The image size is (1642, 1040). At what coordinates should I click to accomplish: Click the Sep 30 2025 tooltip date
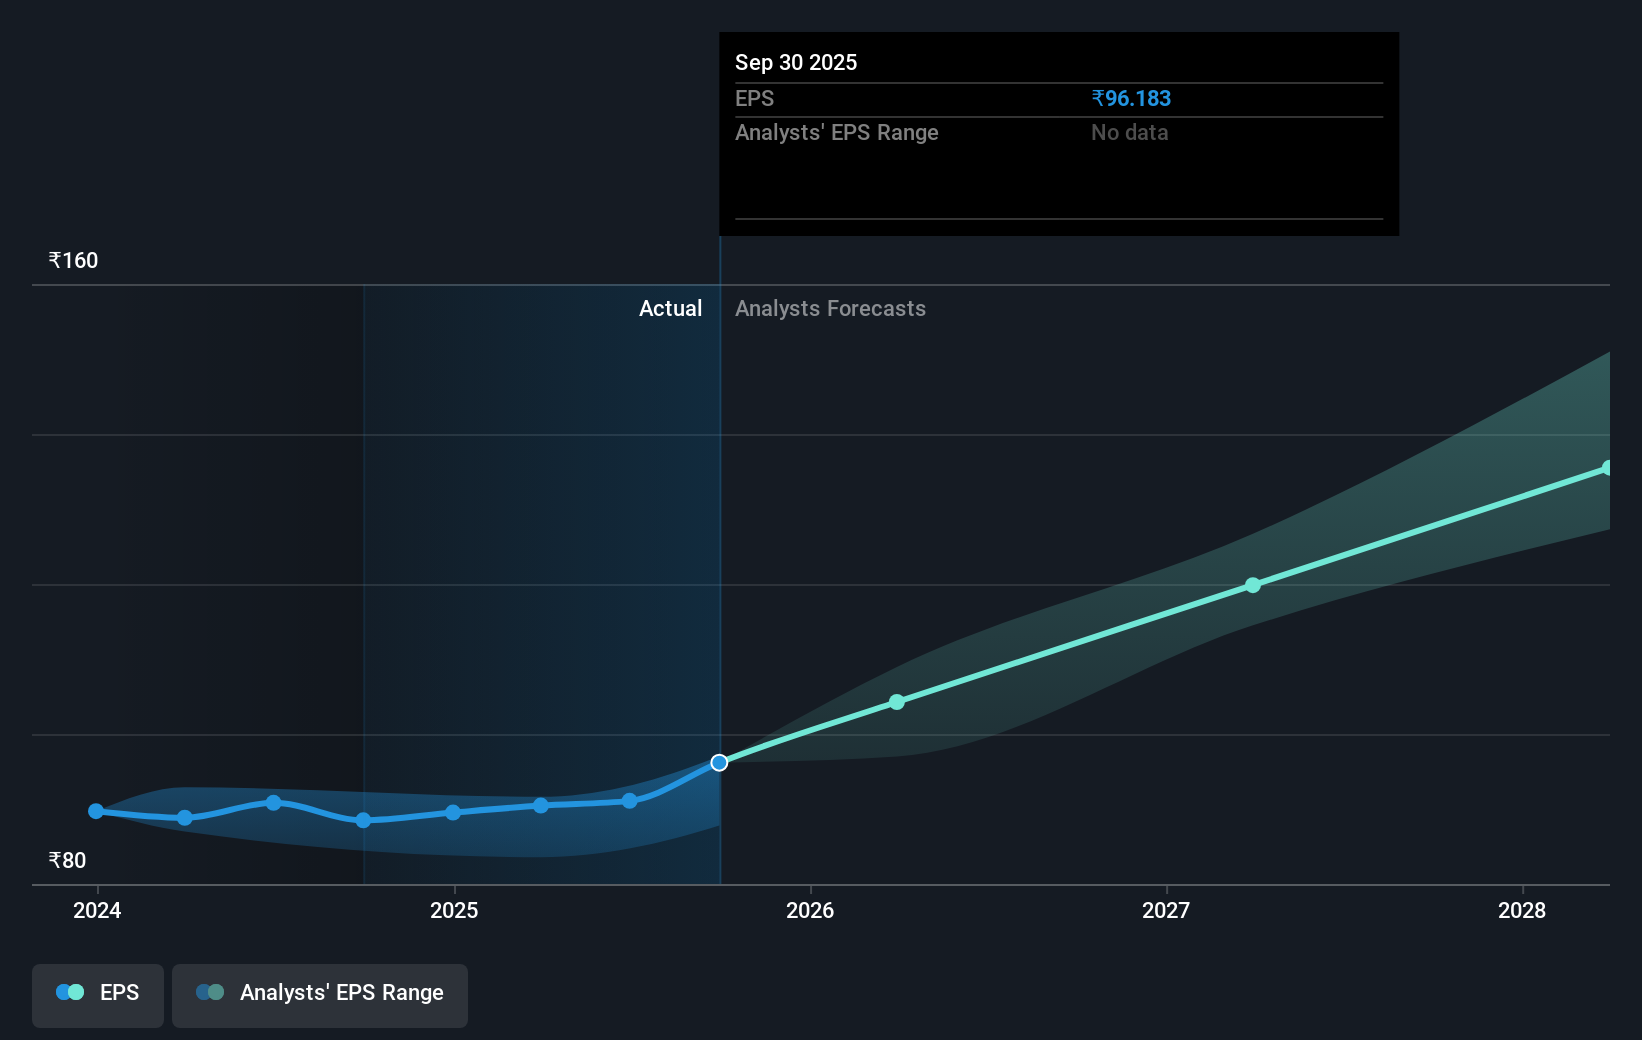796,62
